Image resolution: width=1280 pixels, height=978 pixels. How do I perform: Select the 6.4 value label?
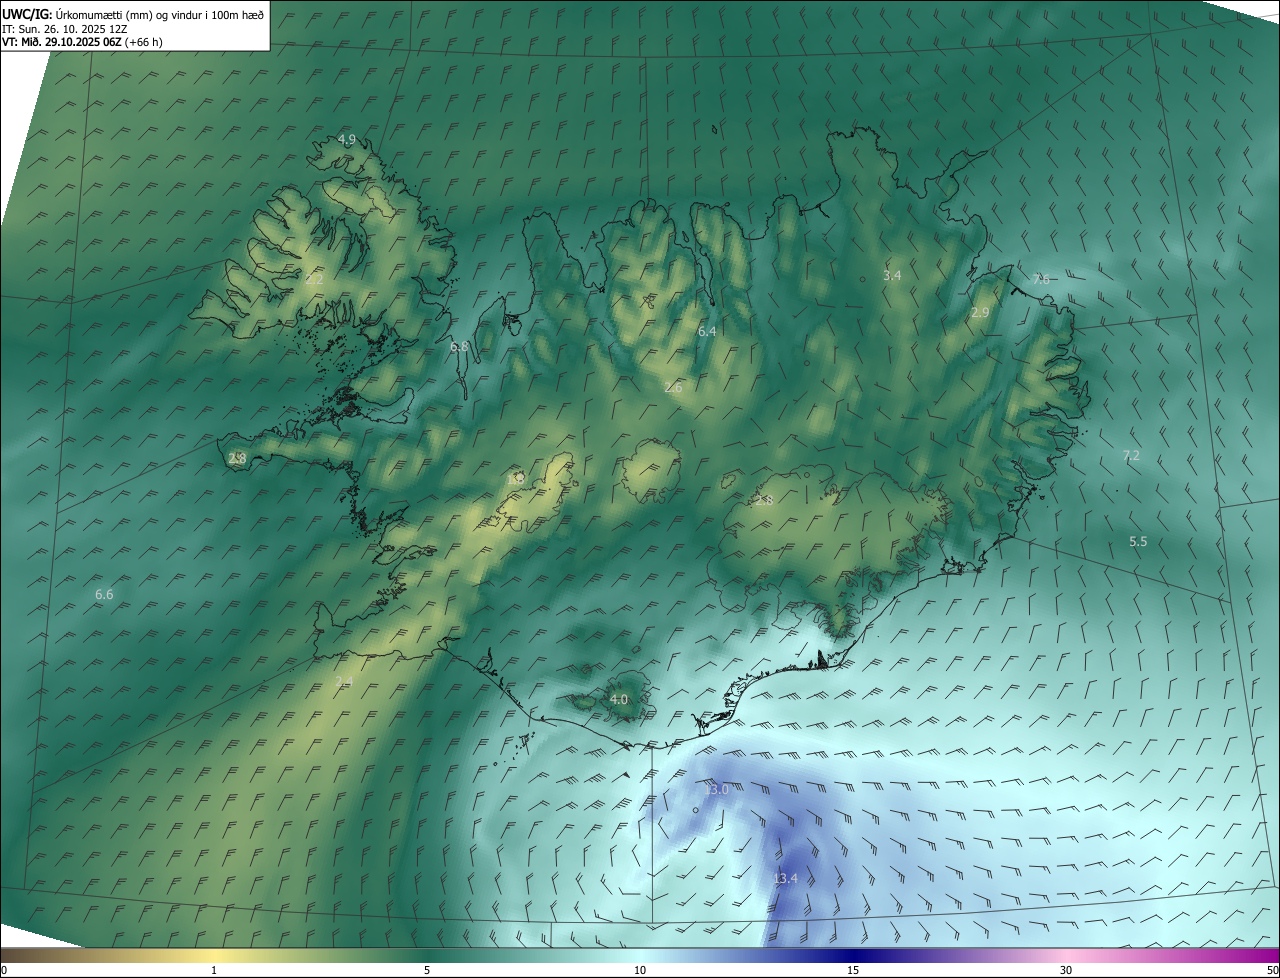(x=707, y=331)
